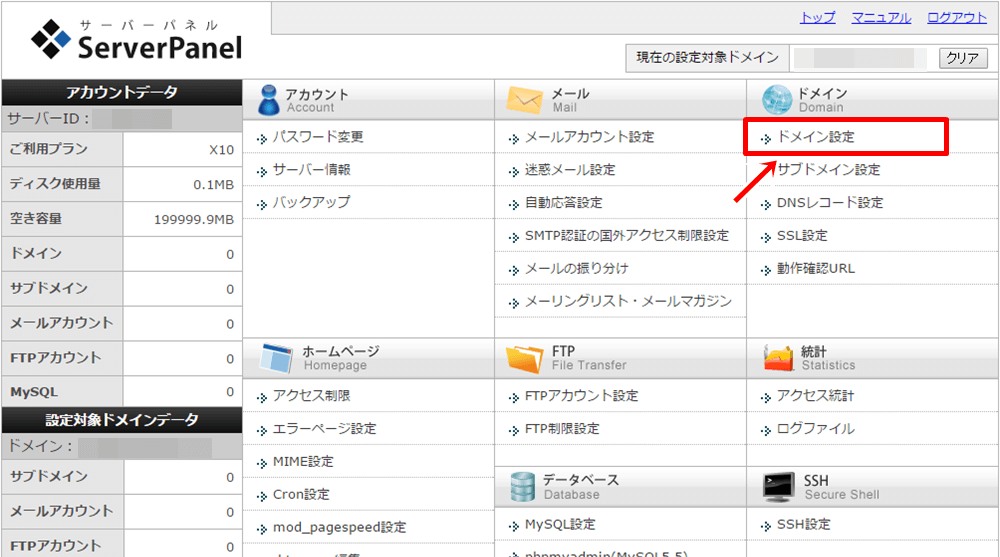Click the FTP folder icon
The image size is (1000, 557).
tap(524, 358)
